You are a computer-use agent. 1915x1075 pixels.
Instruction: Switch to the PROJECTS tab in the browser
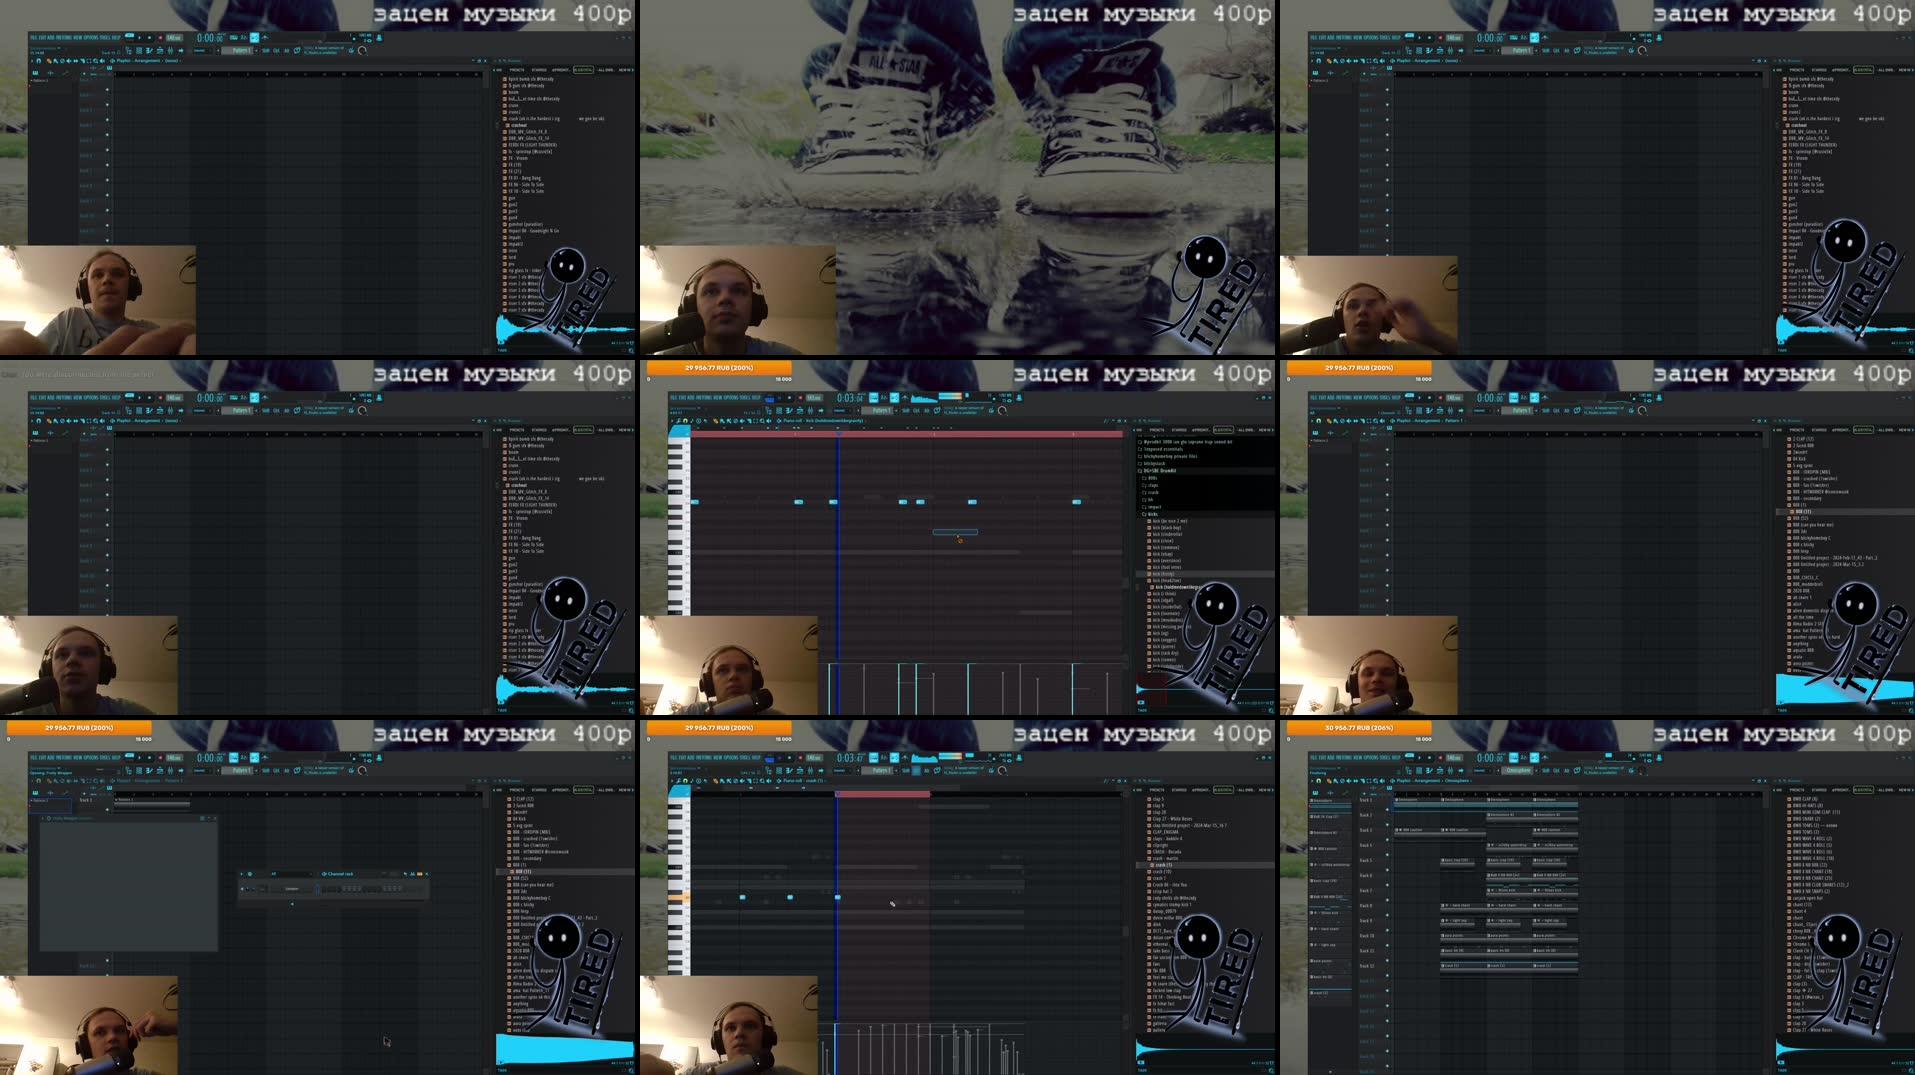point(1157,430)
